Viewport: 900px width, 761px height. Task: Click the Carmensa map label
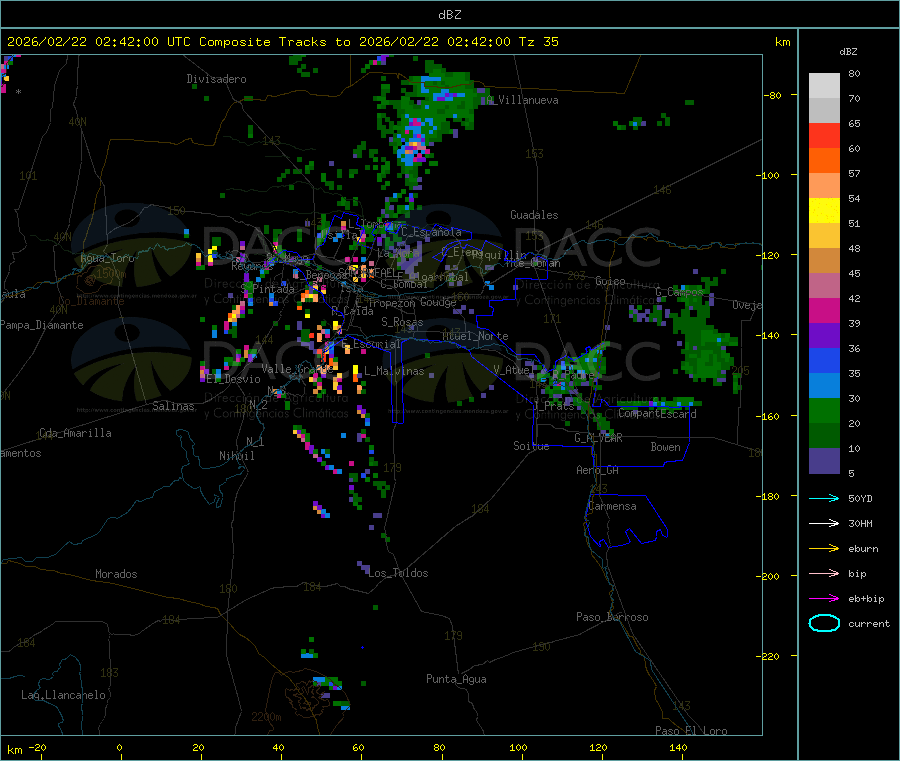(x=612, y=506)
